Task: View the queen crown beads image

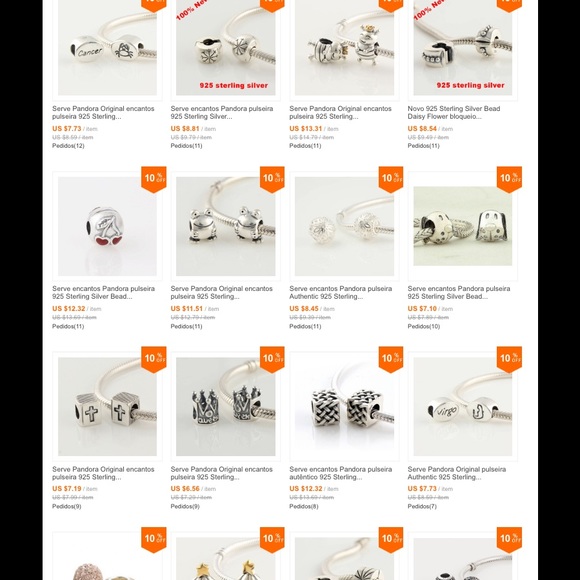Action: [226, 406]
